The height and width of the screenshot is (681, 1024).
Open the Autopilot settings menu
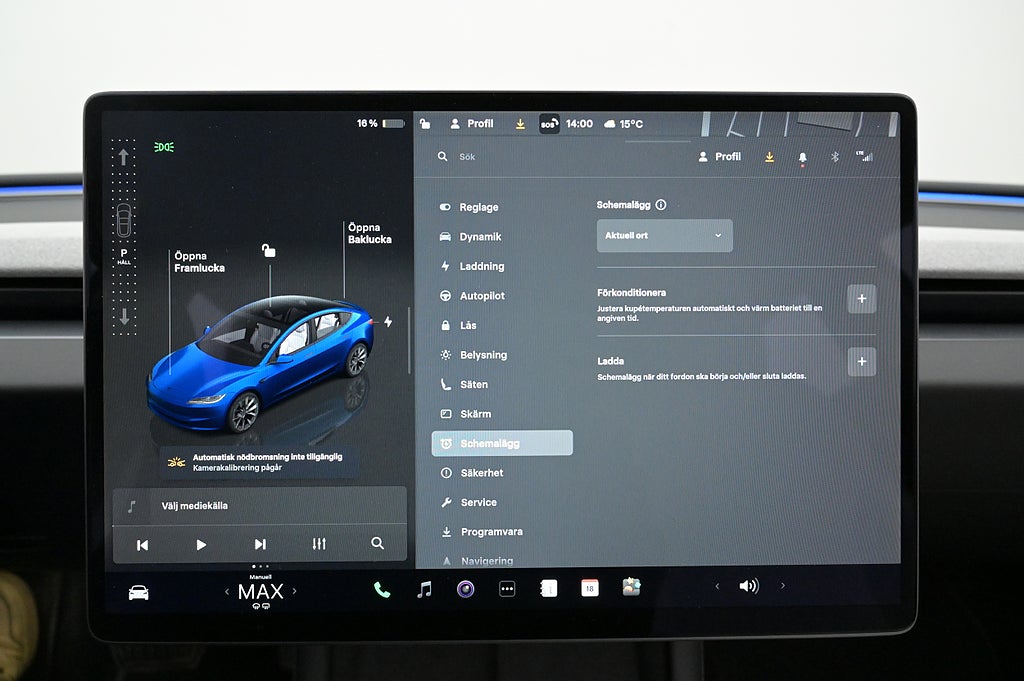[x=481, y=296]
